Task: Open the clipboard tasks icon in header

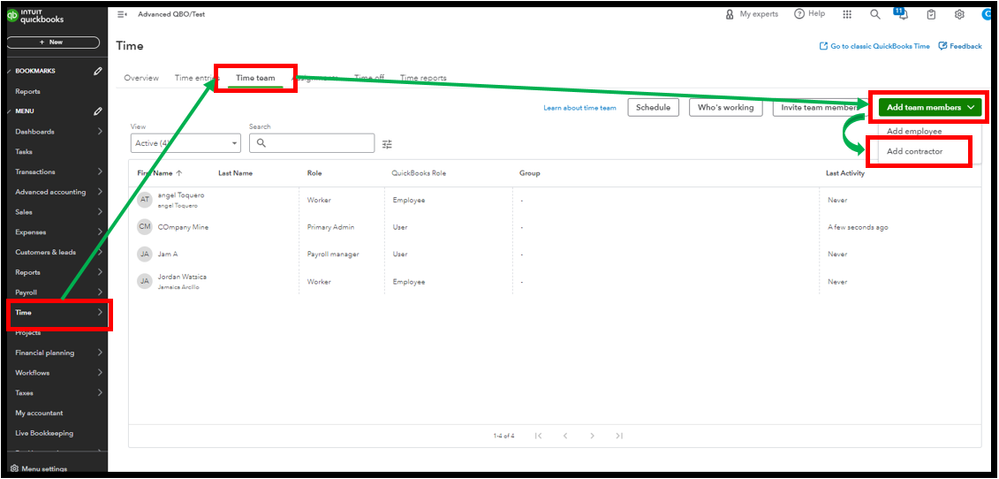Action: 931,14
